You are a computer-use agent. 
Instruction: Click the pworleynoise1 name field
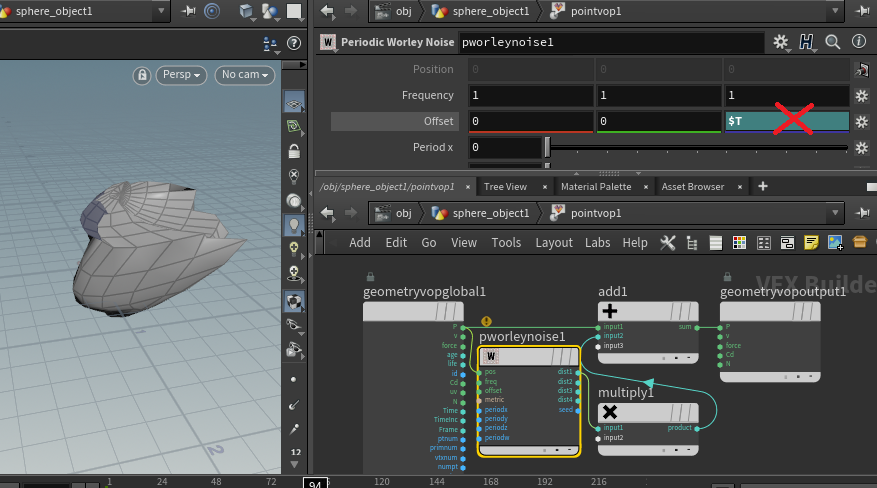(x=612, y=42)
